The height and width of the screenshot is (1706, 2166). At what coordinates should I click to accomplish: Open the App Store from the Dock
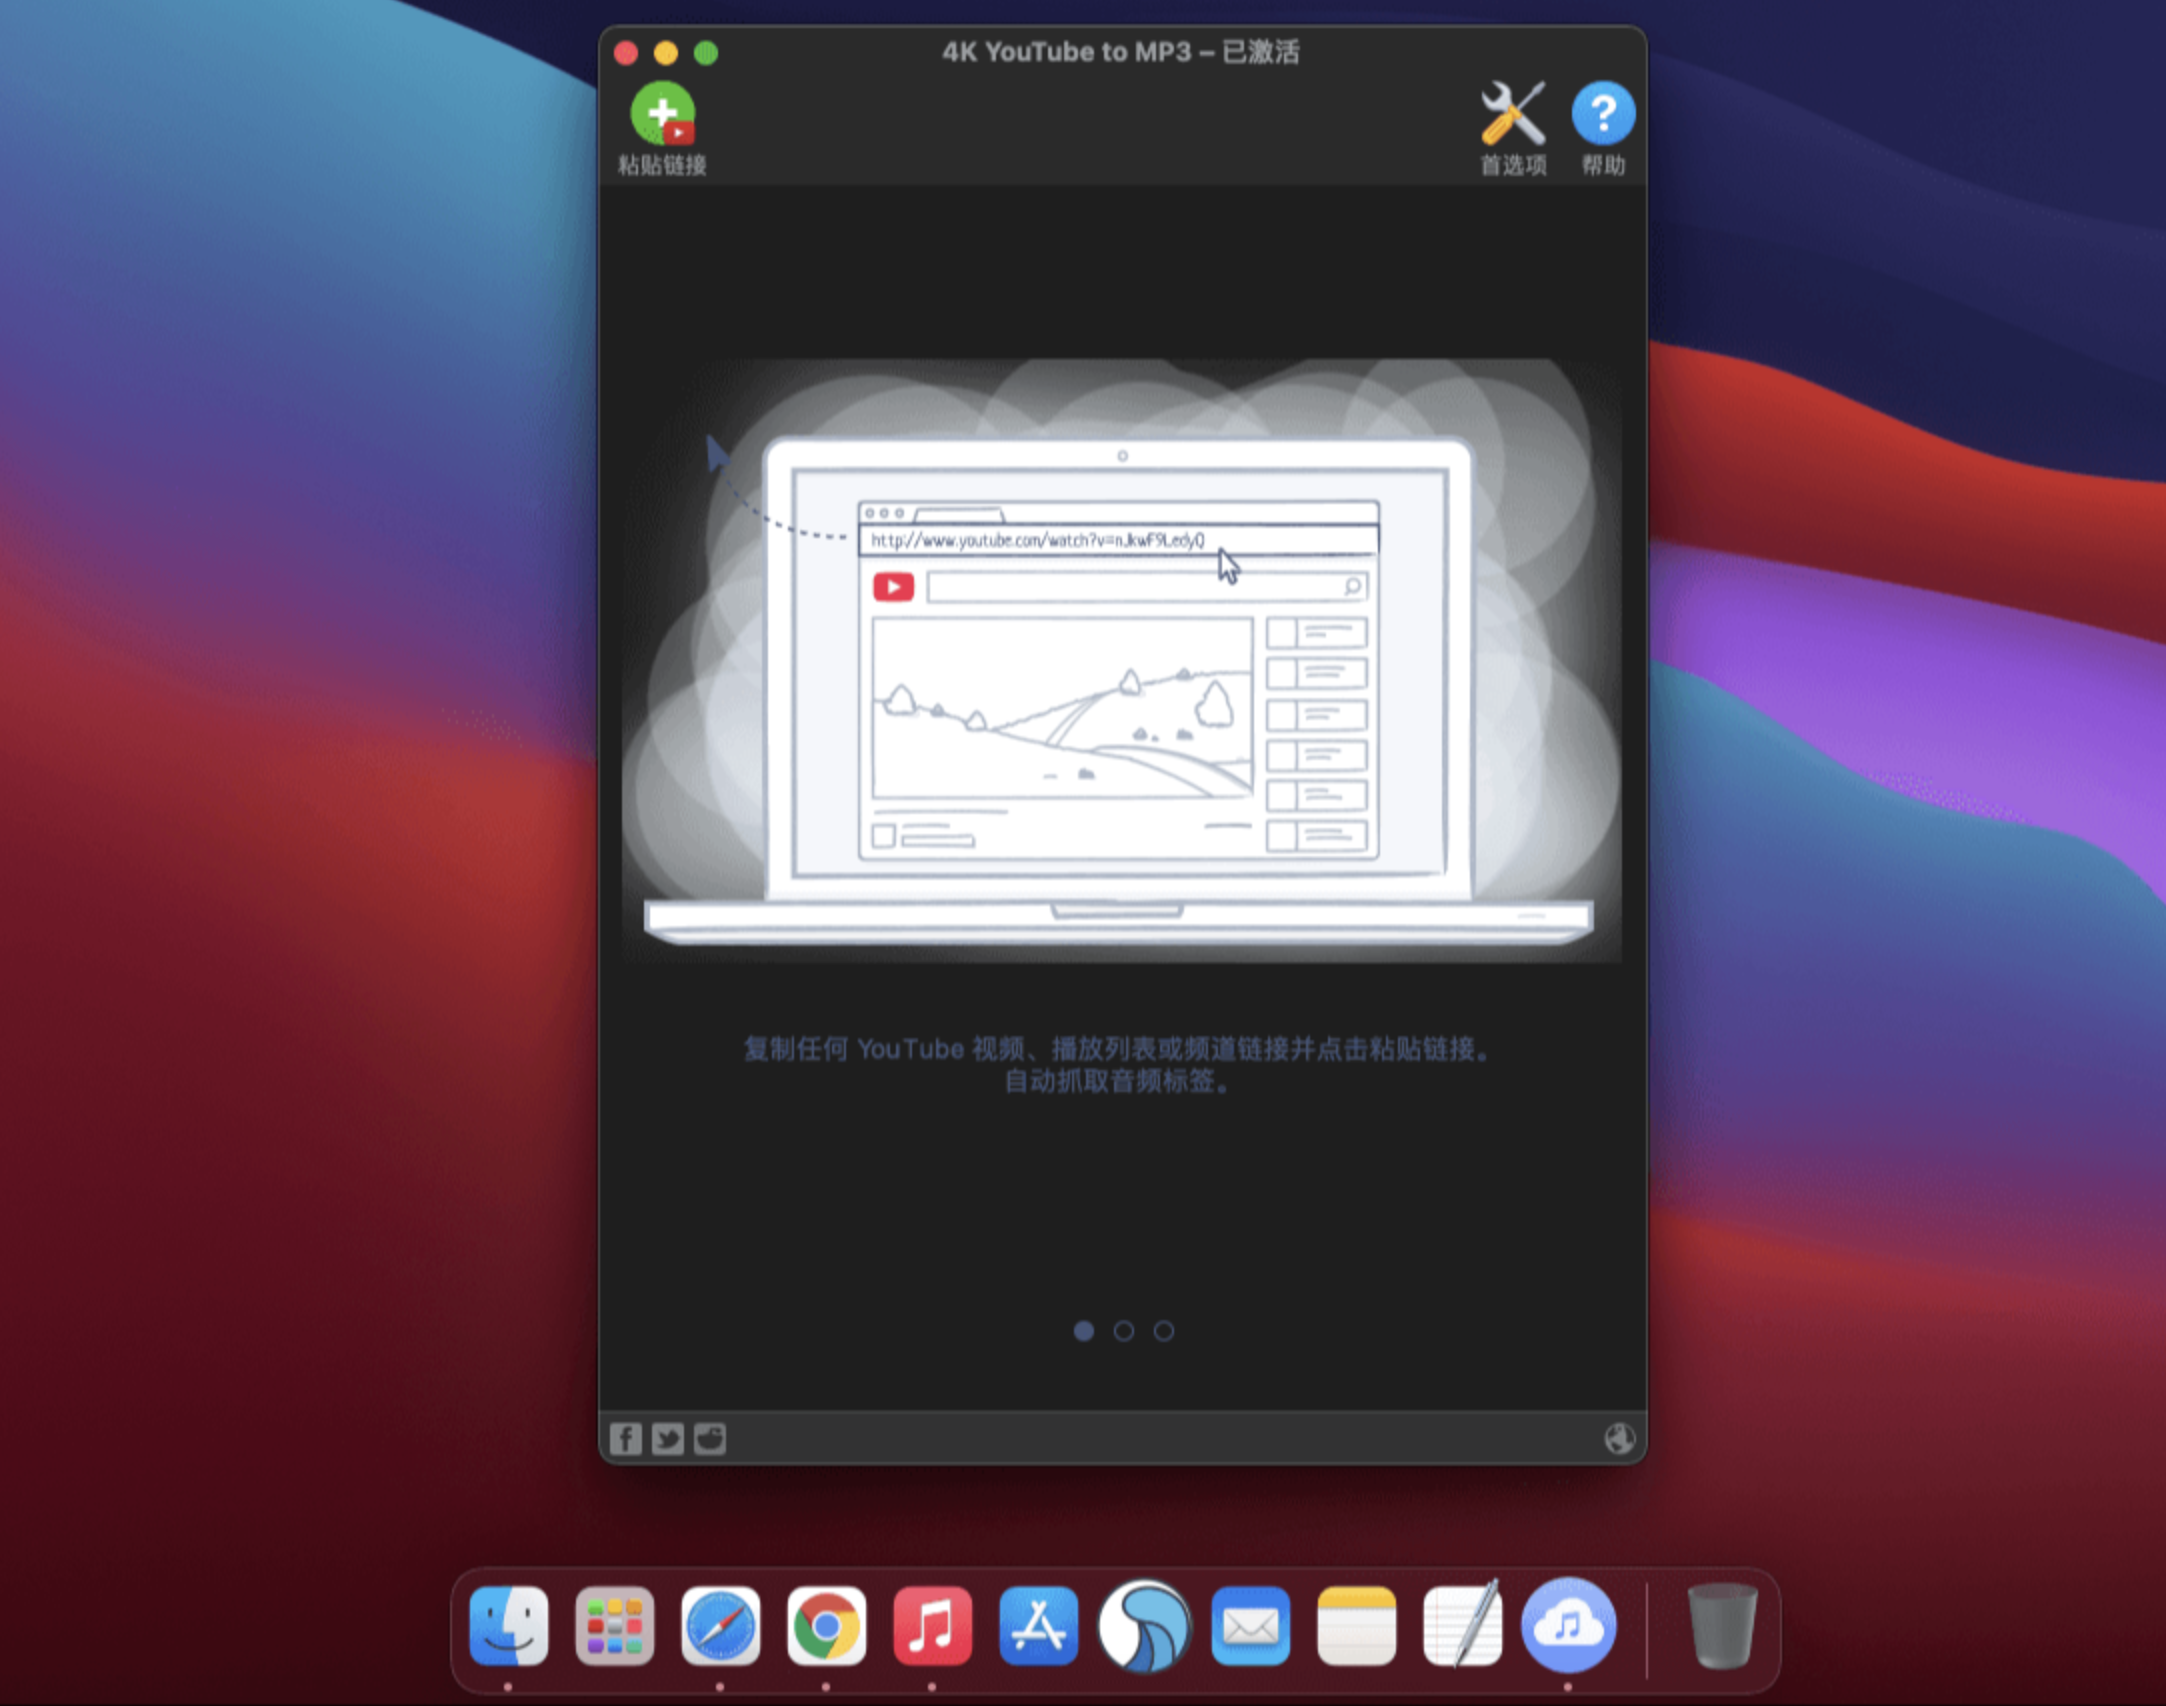(1040, 1625)
